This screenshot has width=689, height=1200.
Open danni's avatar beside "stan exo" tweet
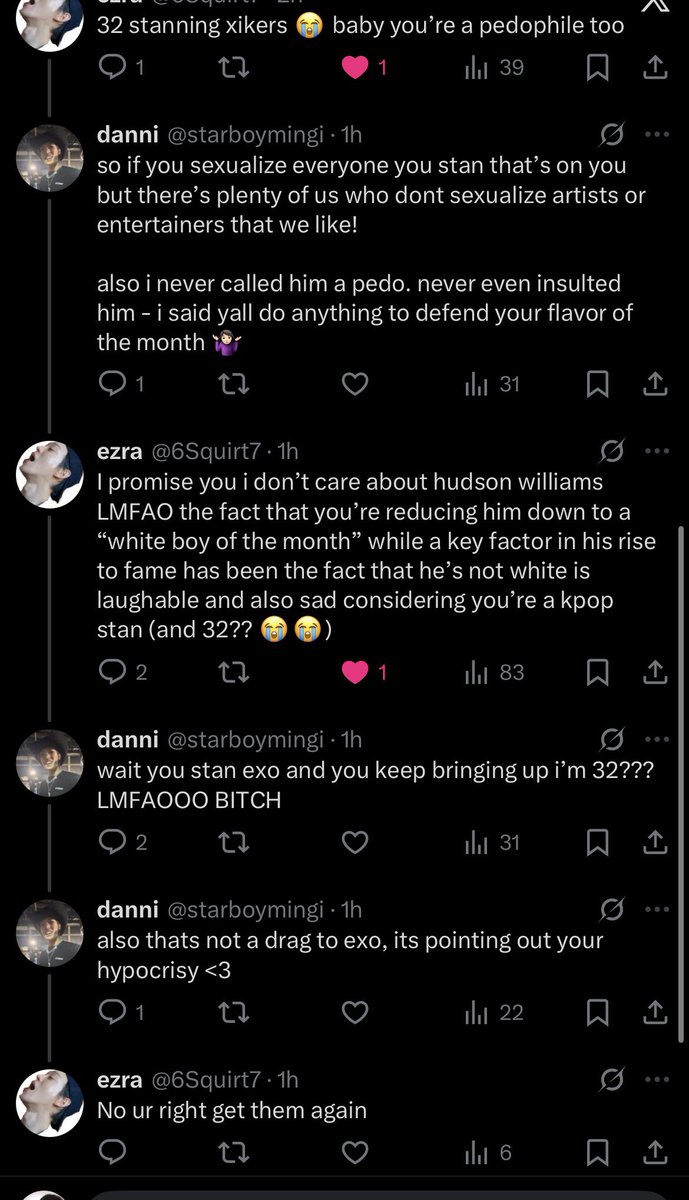point(49,765)
